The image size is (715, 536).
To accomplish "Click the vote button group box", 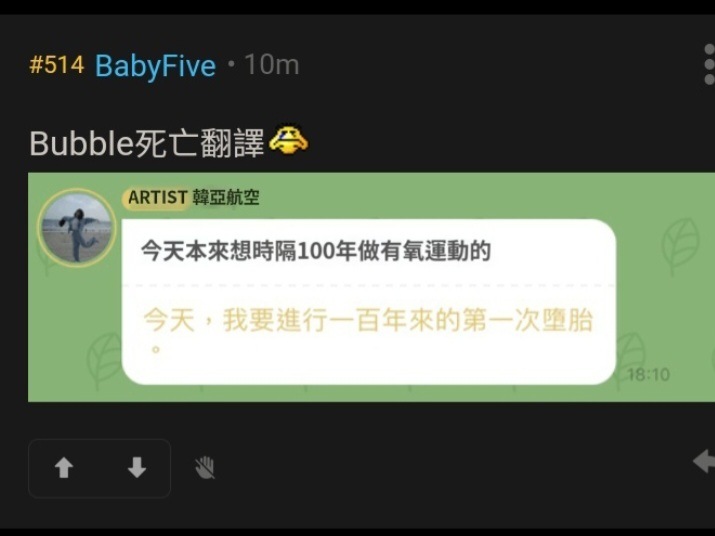I will point(99,468).
